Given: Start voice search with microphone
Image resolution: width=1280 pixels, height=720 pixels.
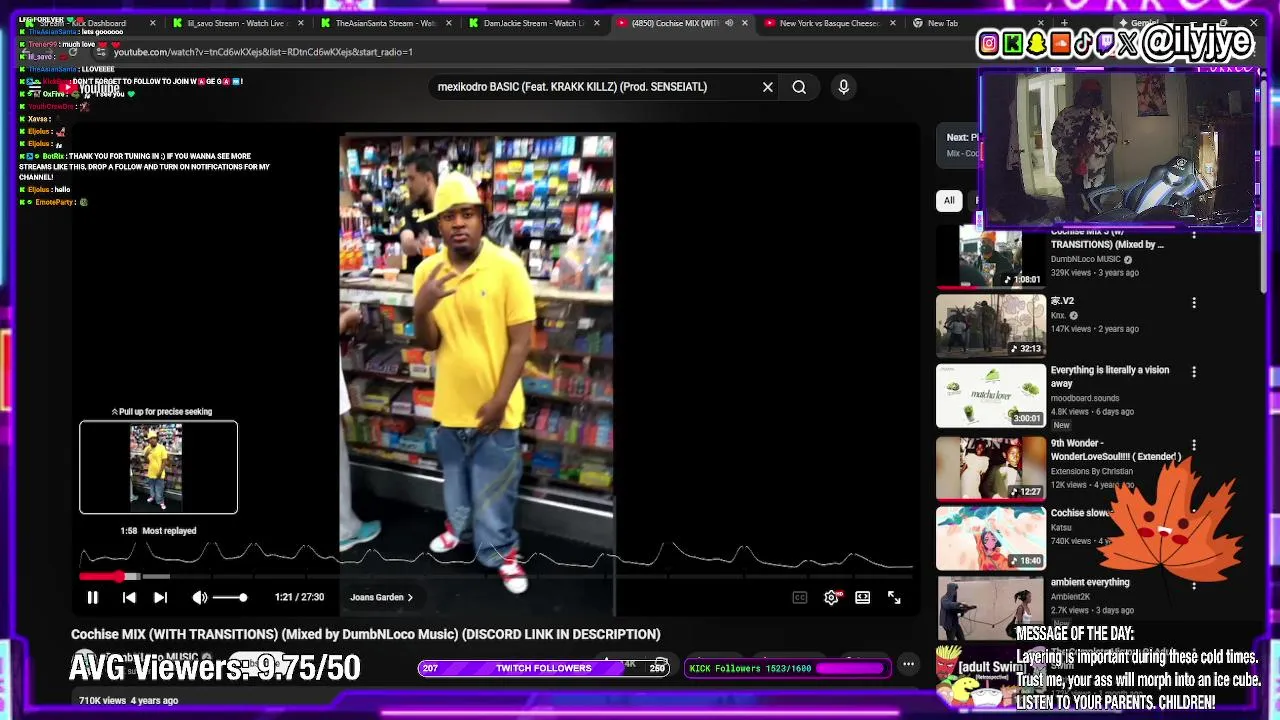Looking at the screenshot, I should click(843, 87).
